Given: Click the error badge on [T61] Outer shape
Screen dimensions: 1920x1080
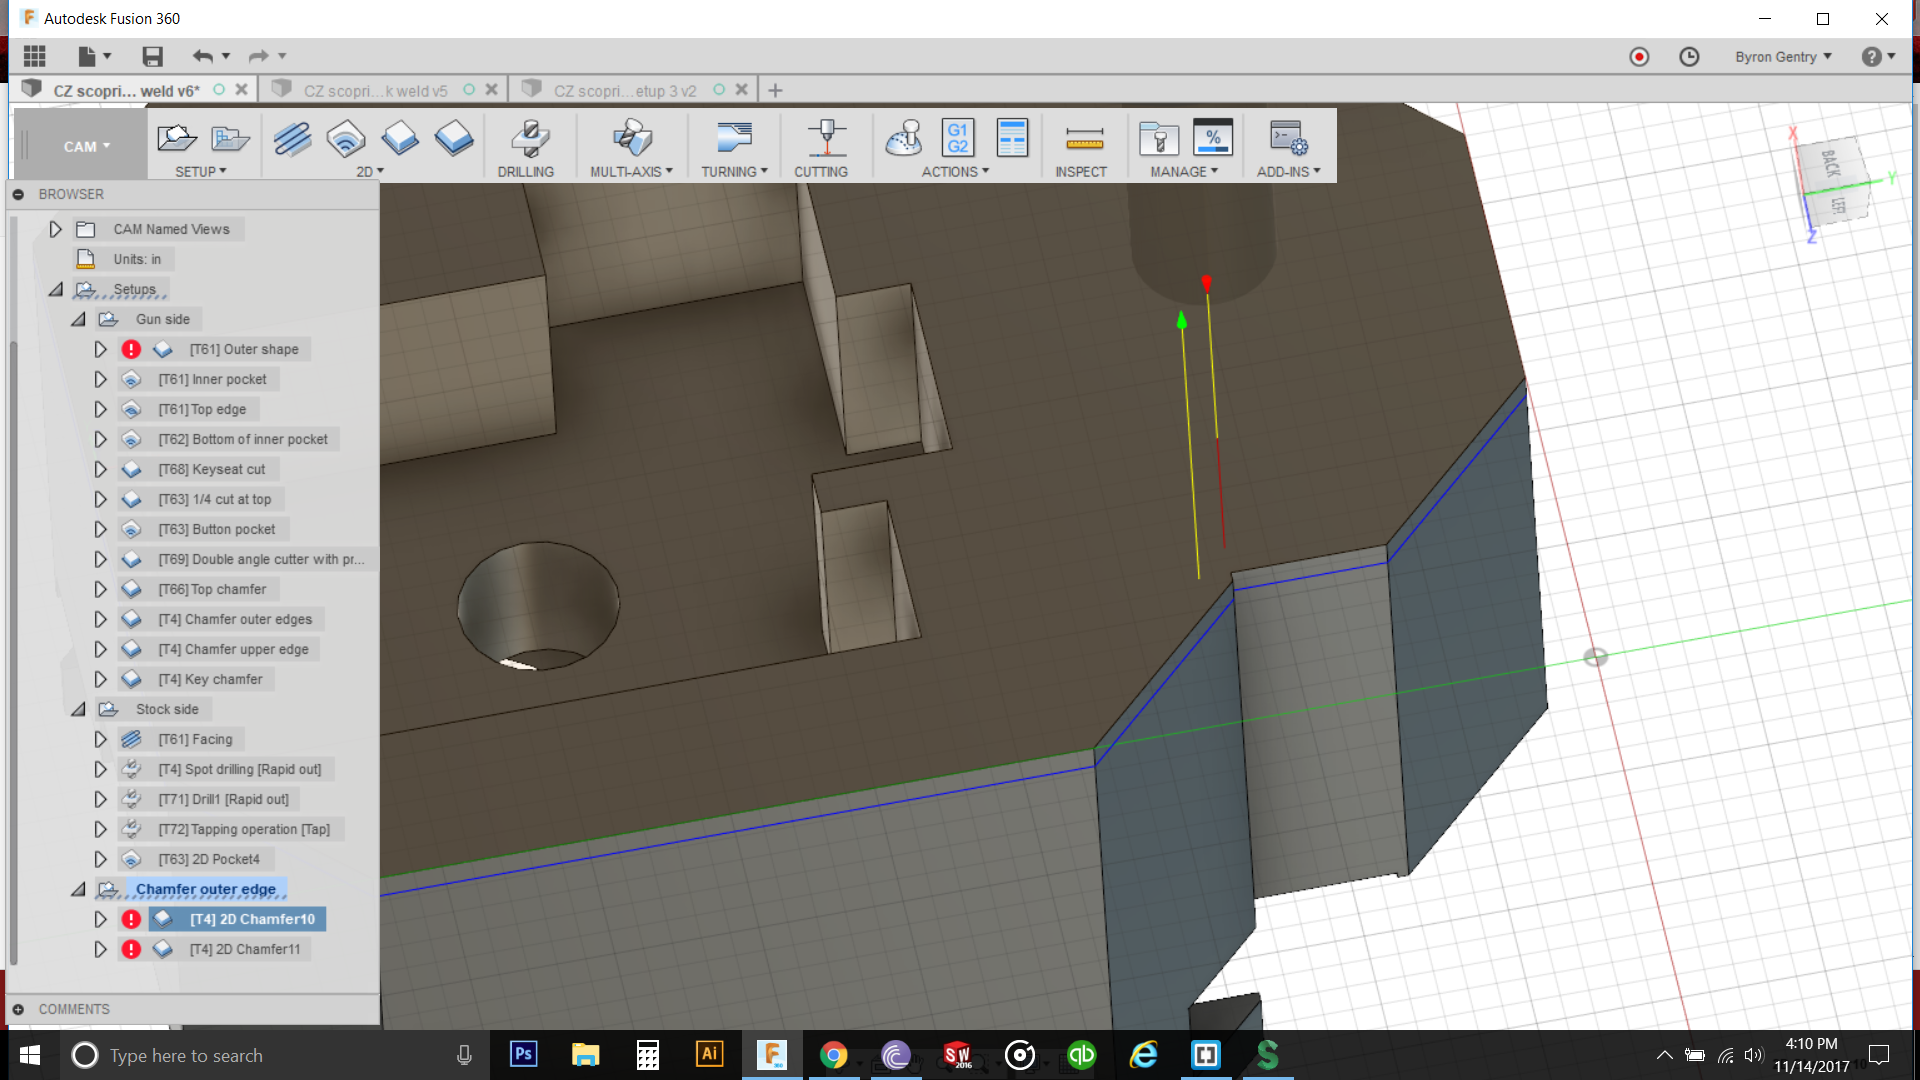Looking at the screenshot, I should (x=131, y=349).
